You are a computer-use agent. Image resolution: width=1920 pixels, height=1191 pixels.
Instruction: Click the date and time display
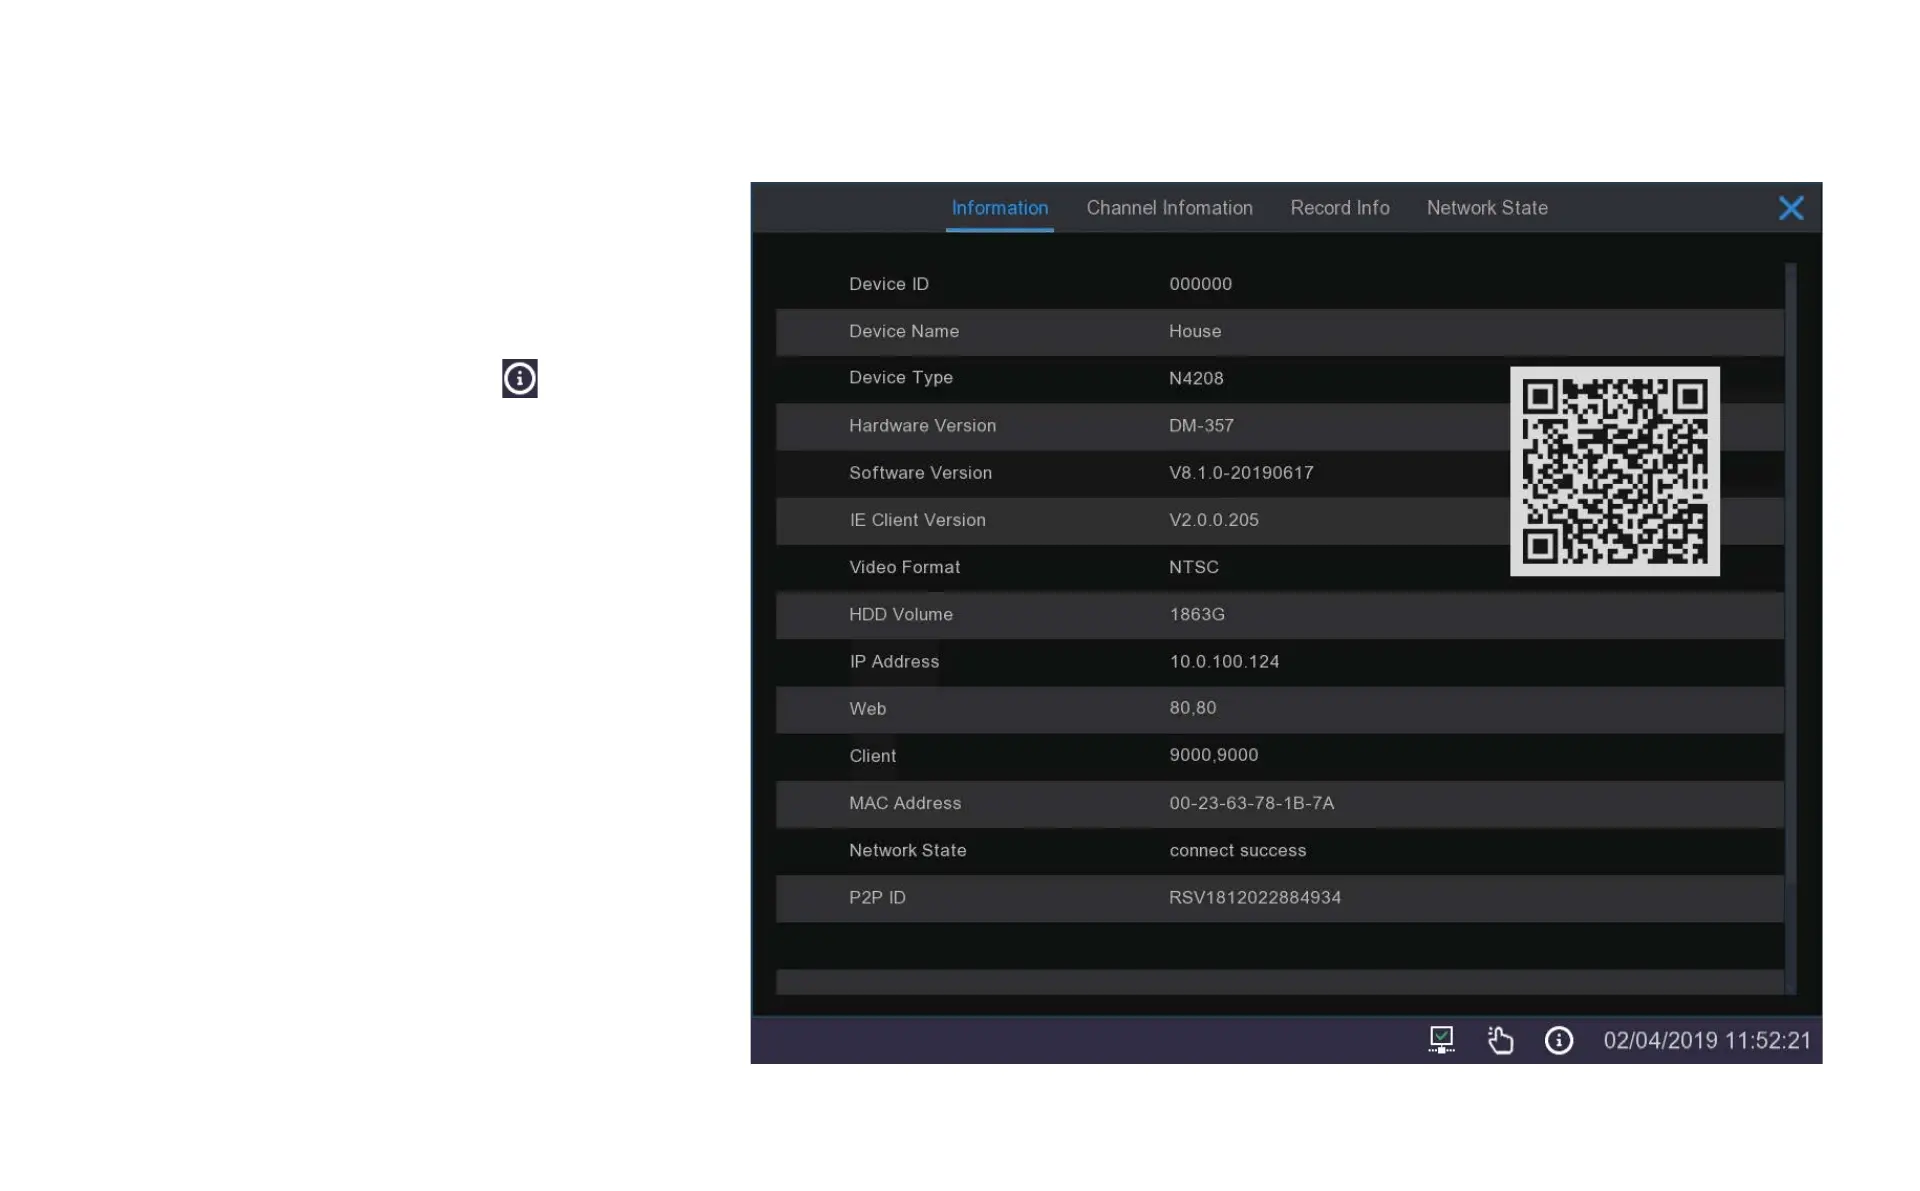coord(1706,1040)
